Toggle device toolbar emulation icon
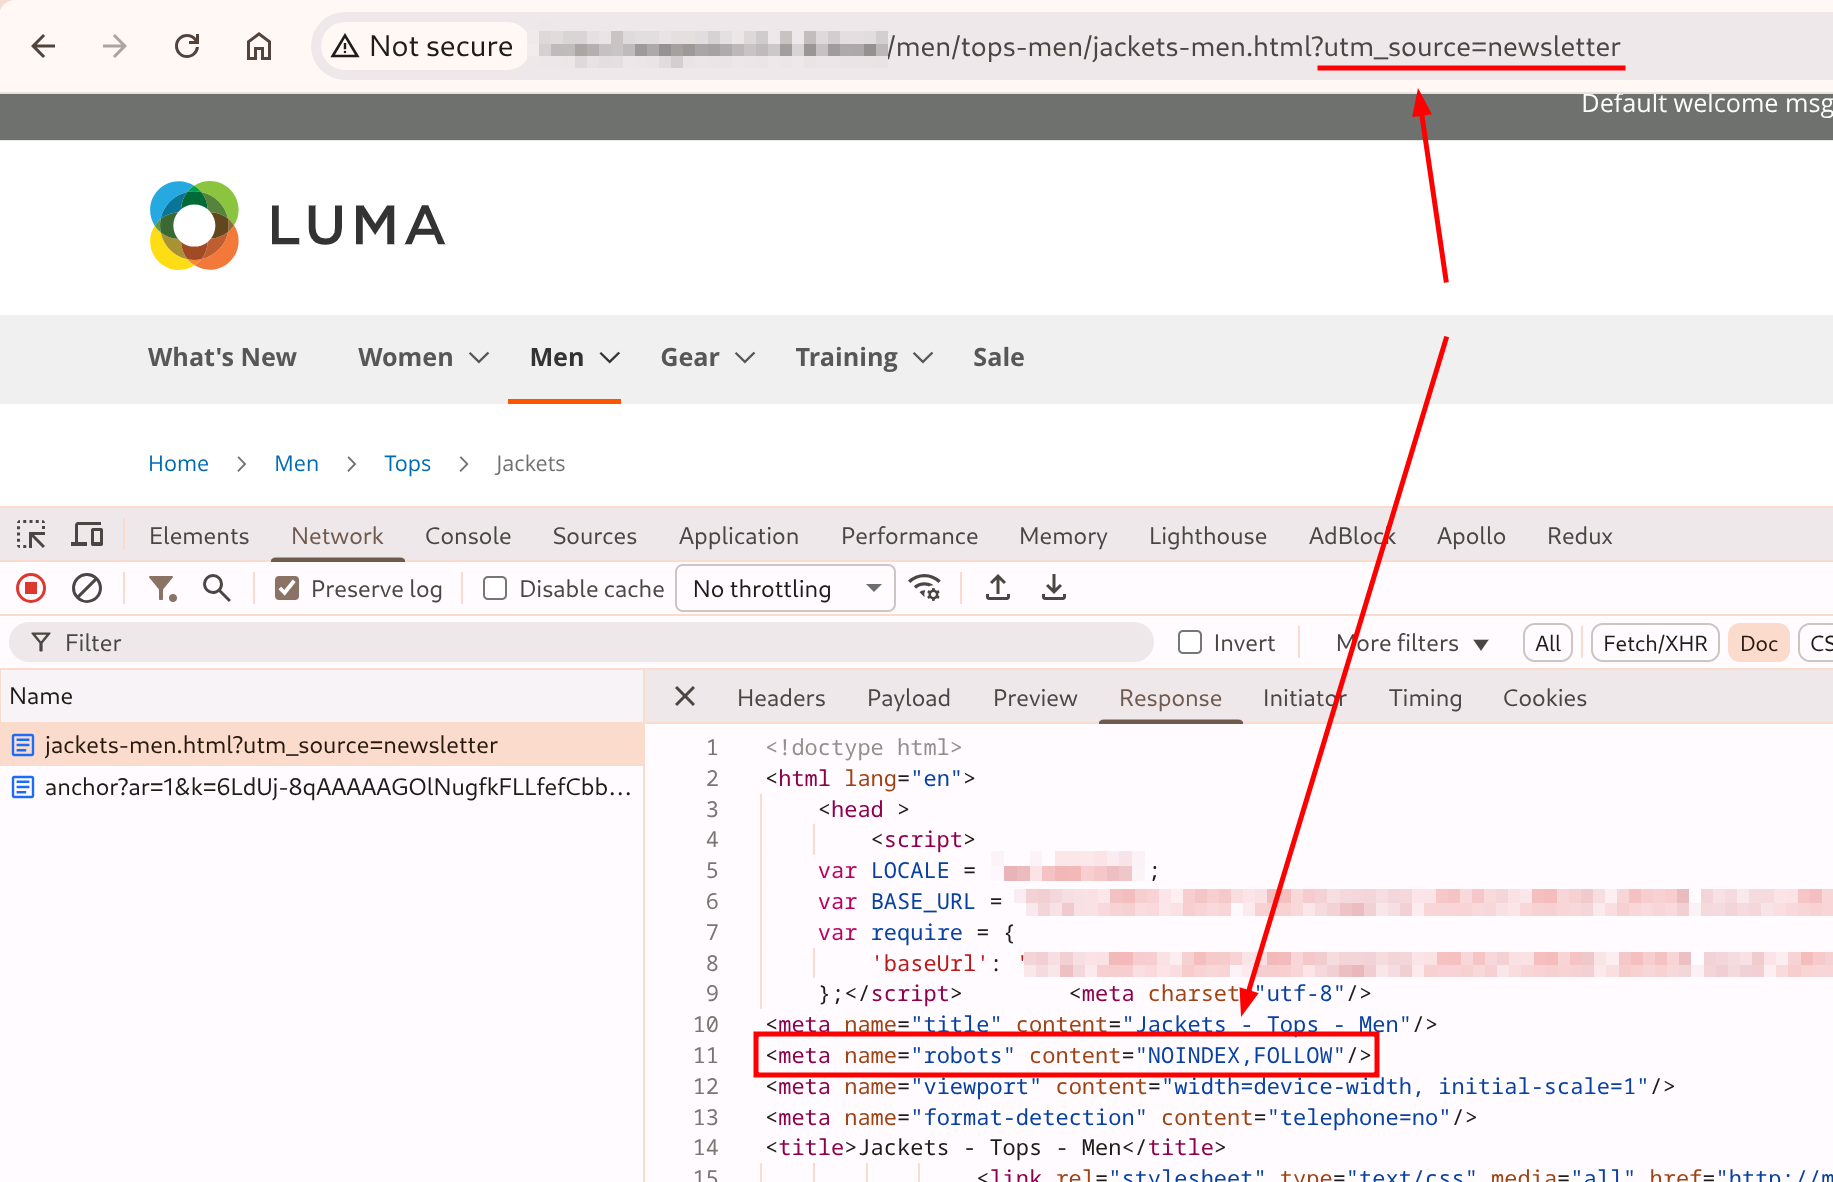This screenshot has height=1182, width=1833. [x=87, y=536]
